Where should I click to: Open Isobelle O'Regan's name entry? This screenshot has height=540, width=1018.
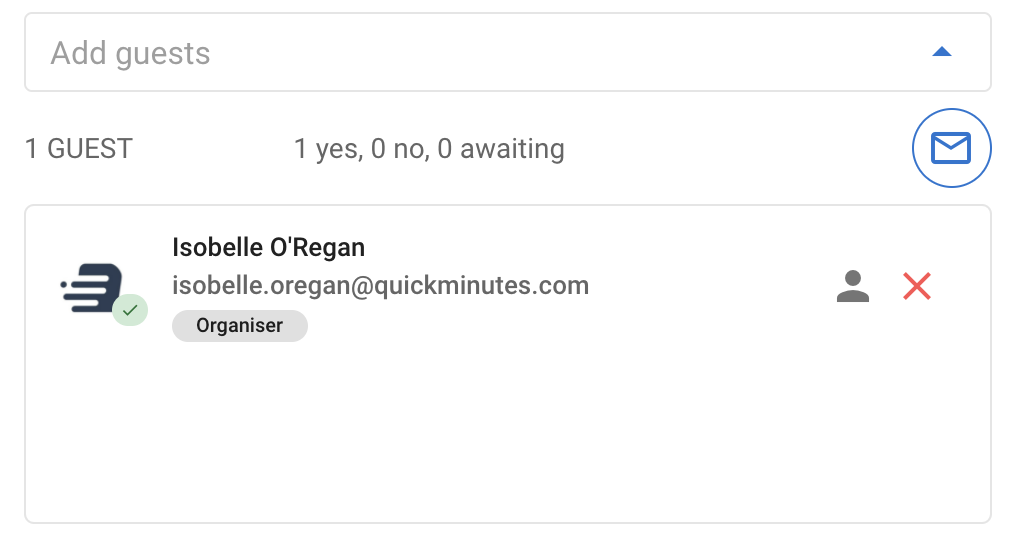(x=268, y=247)
